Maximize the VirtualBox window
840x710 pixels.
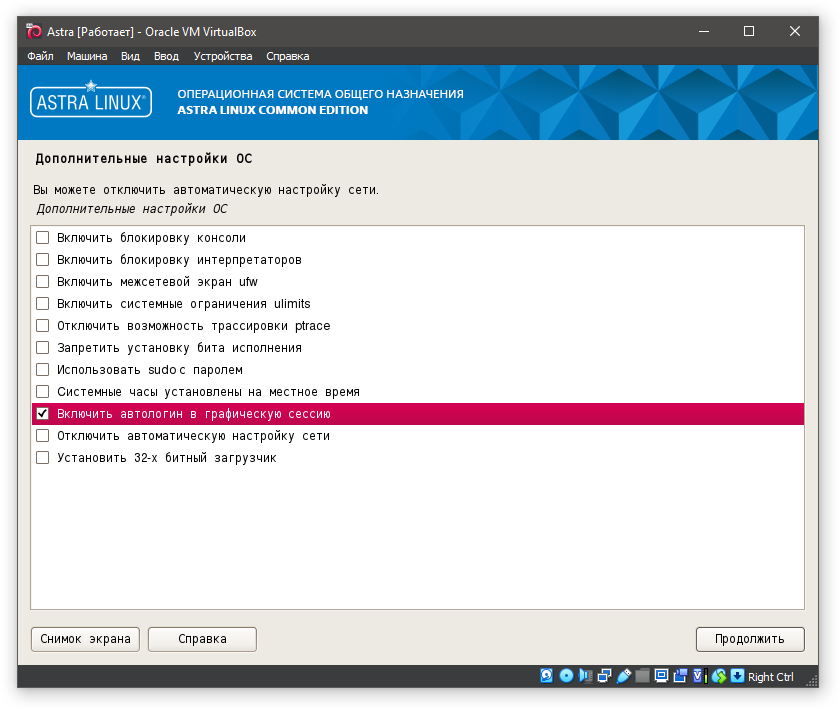coord(749,32)
